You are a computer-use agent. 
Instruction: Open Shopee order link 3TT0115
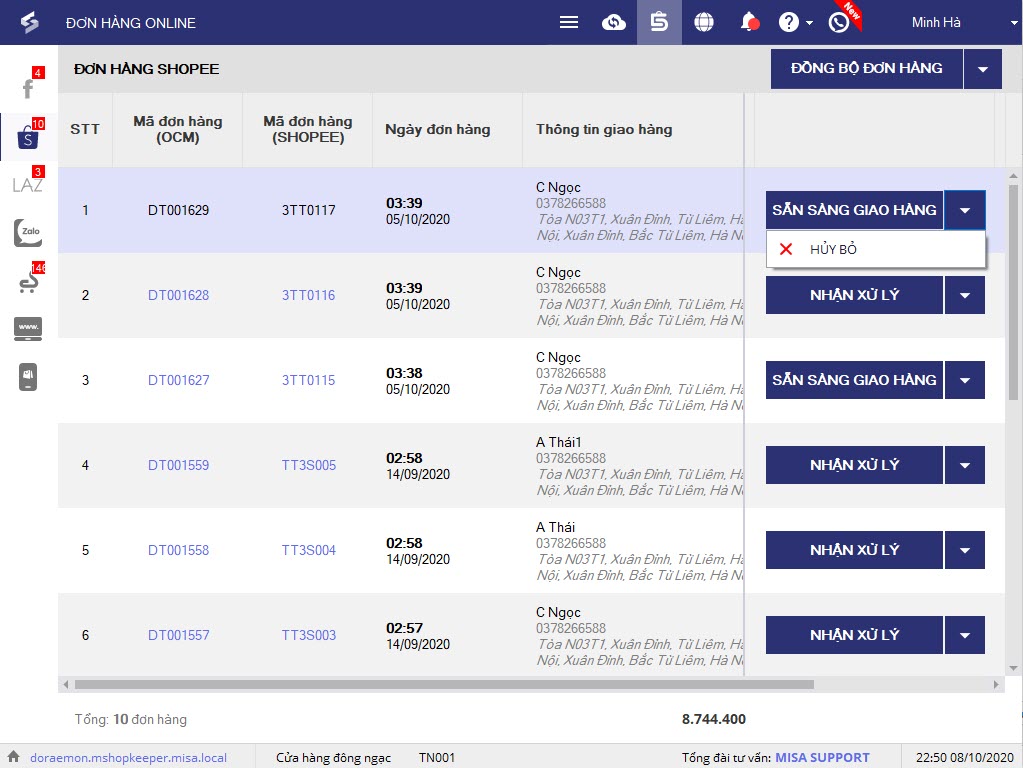click(x=309, y=380)
